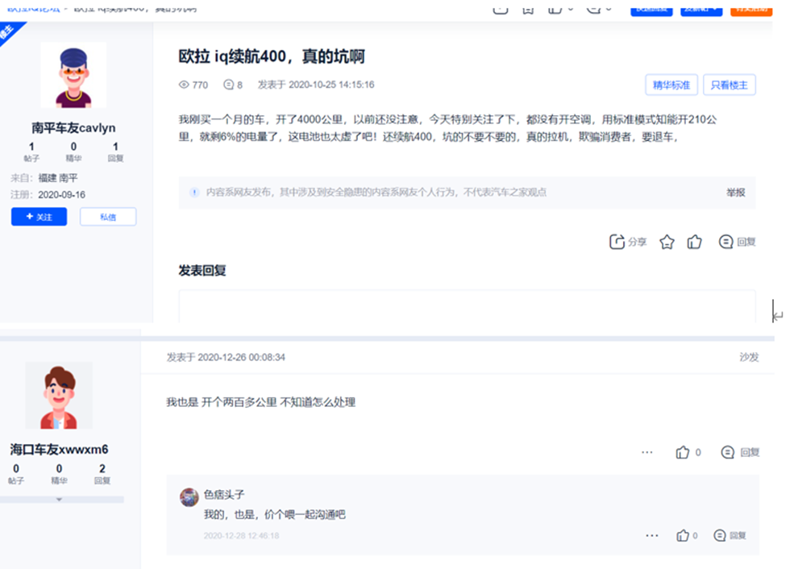The image size is (794, 569).
Task: Open 南平车友cavlyn's avatar image
Action: coord(73,75)
